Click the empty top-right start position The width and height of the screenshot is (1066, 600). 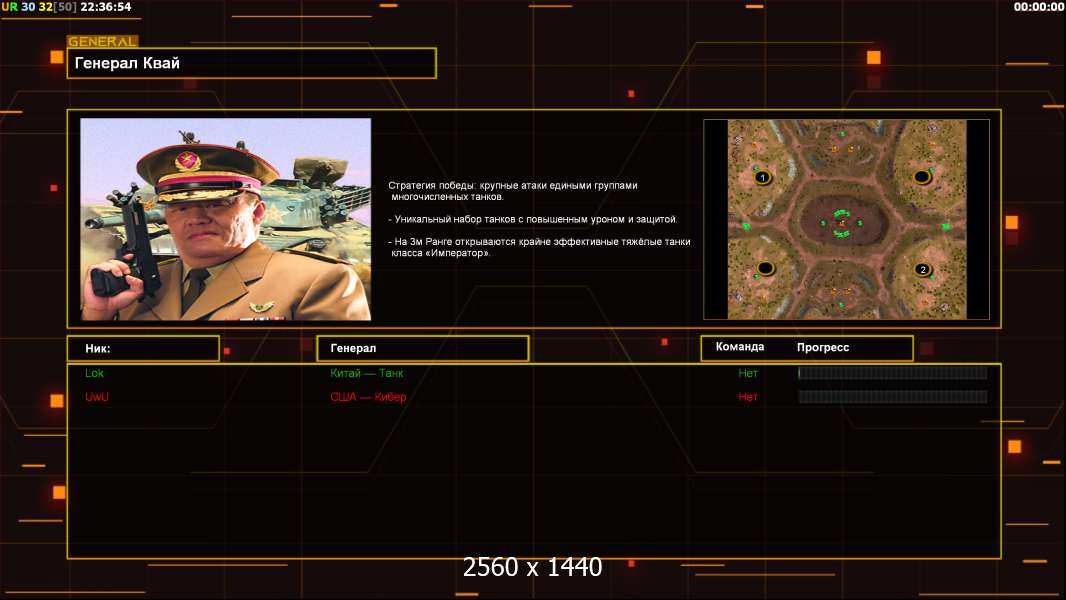(x=922, y=177)
